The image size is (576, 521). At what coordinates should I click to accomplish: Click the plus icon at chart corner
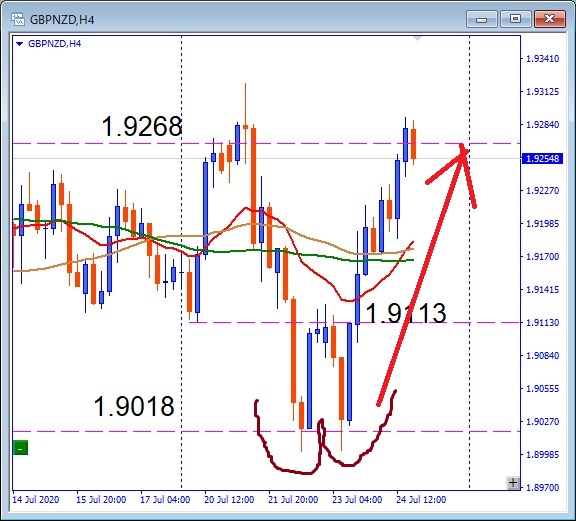513,482
